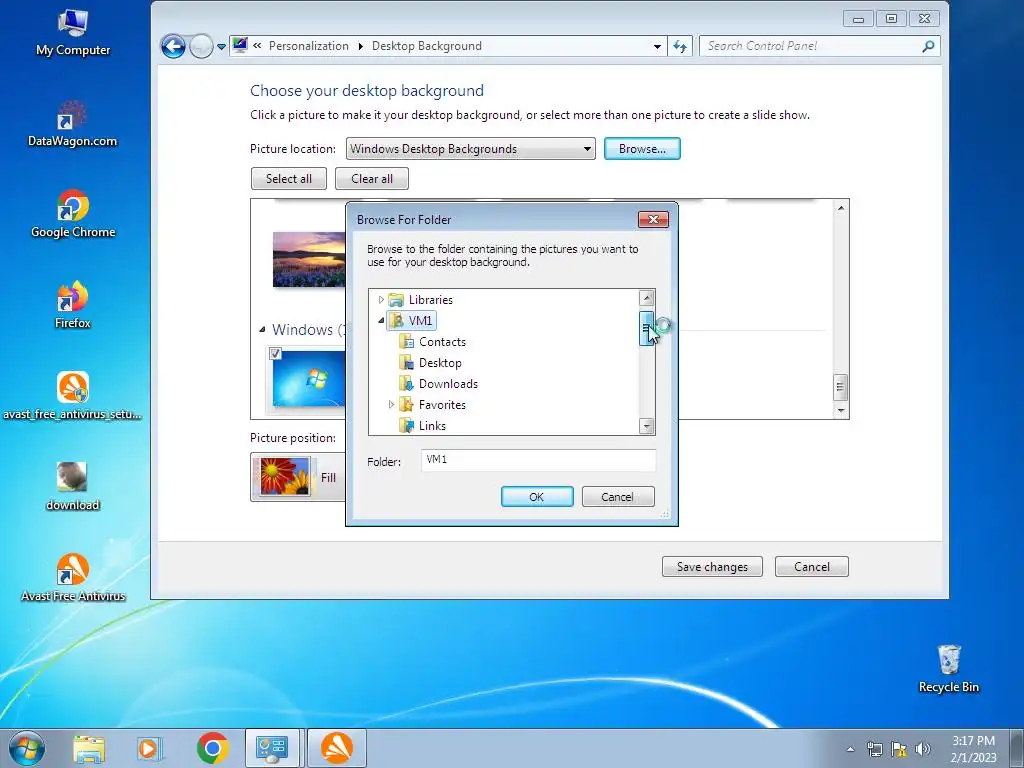1024x768 pixels.
Task: Open the Avast Free Antivirus desktop shortcut
Action: [x=72, y=577]
